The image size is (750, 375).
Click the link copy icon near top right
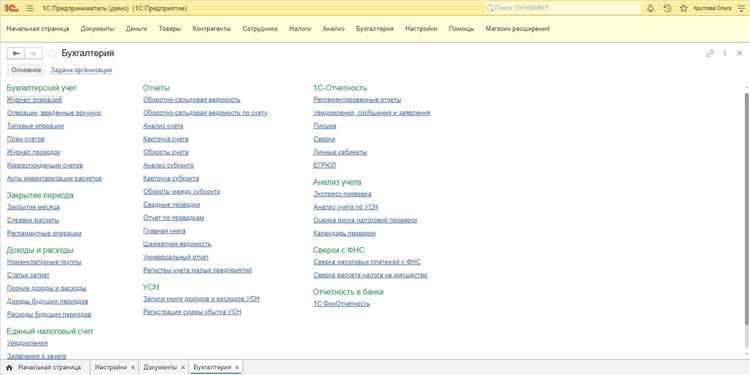click(710, 54)
